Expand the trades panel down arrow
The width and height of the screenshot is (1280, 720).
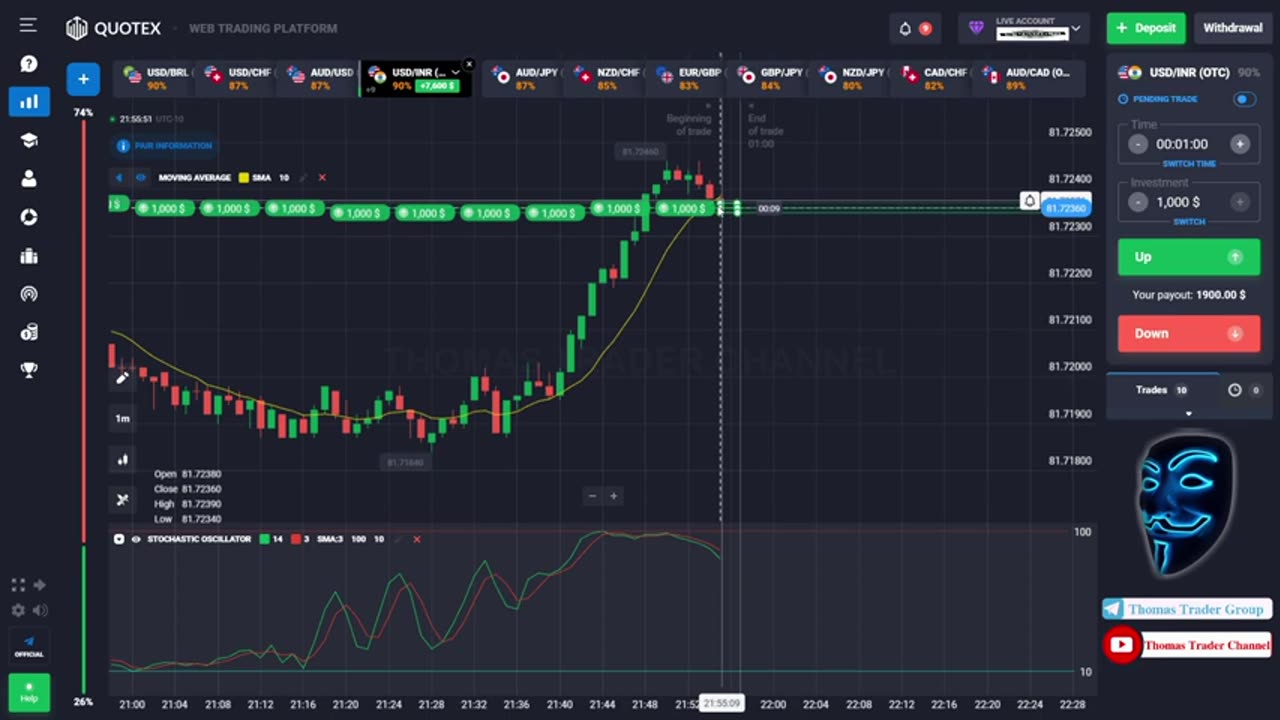pyautogui.click(x=1188, y=414)
